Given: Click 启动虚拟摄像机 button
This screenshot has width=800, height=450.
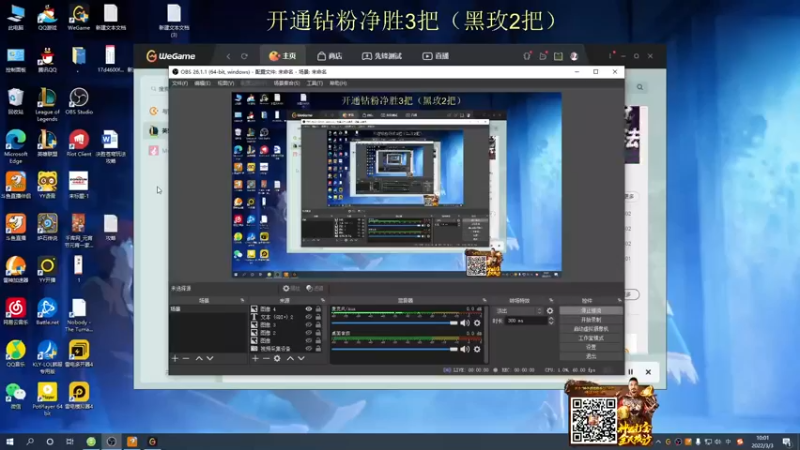Looking at the screenshot, I should click(x=591, y=329).
